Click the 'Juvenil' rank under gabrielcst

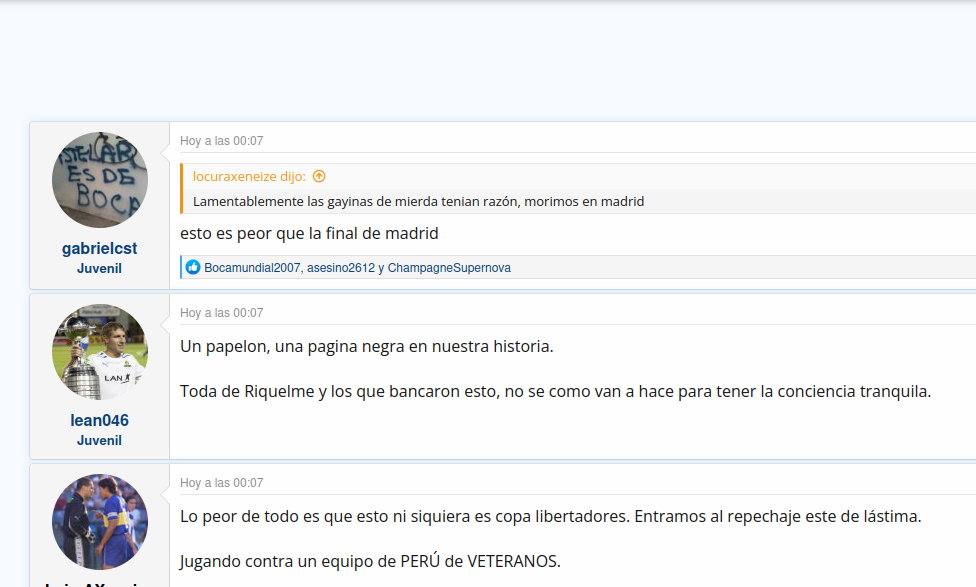[100, 268]
